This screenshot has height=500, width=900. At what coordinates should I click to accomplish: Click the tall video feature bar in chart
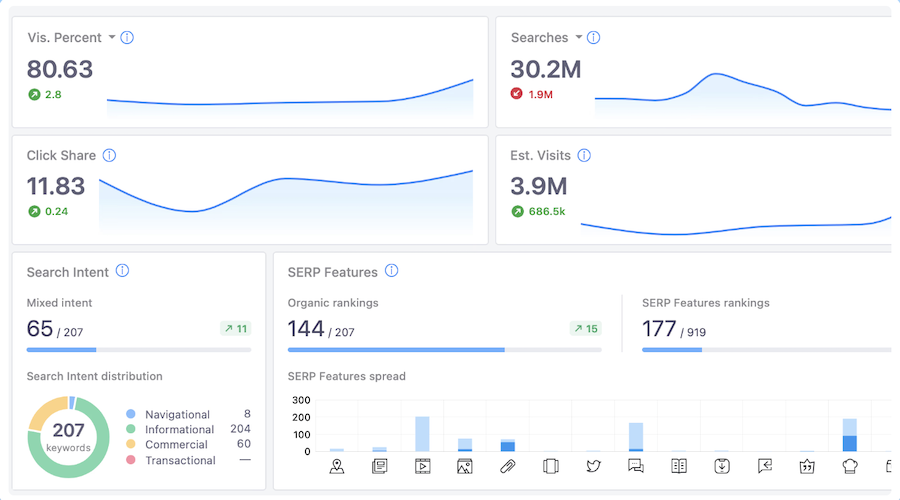pyautogui.click(x=422, y=434)
